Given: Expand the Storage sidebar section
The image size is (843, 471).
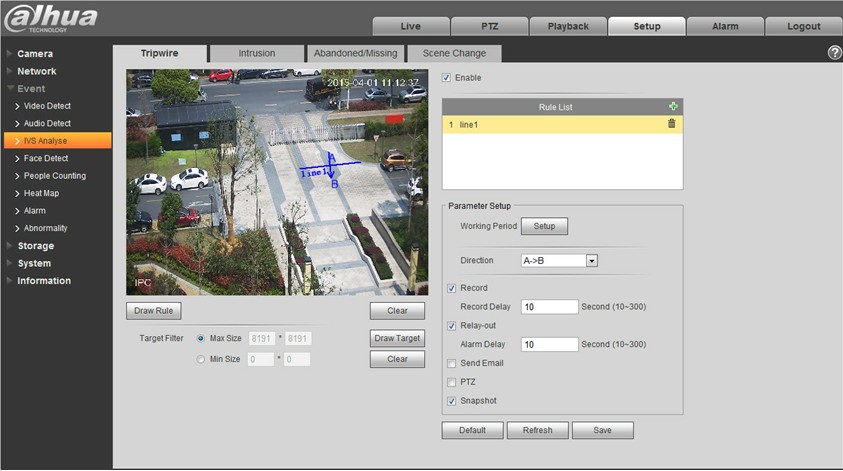Looking at the screenshot, I should pyautogui.click(x=35, y=246).
